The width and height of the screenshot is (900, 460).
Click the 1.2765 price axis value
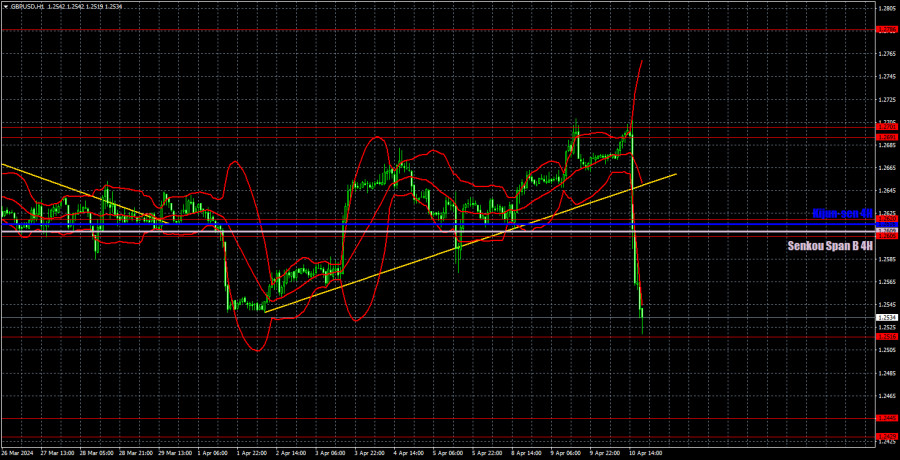click(x=885, y=53)
